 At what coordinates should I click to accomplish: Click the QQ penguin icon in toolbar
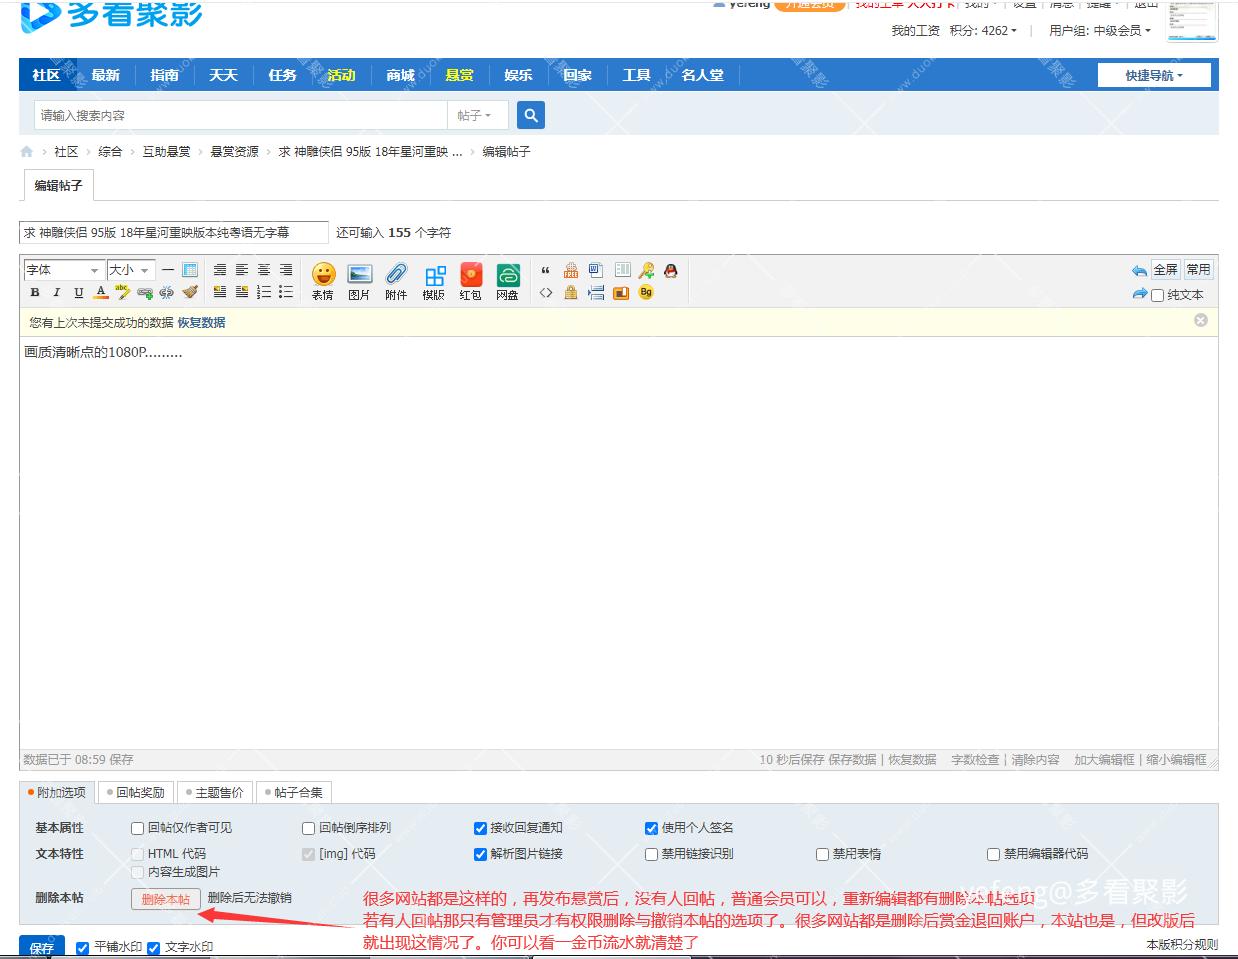click(x=670, y=270)
